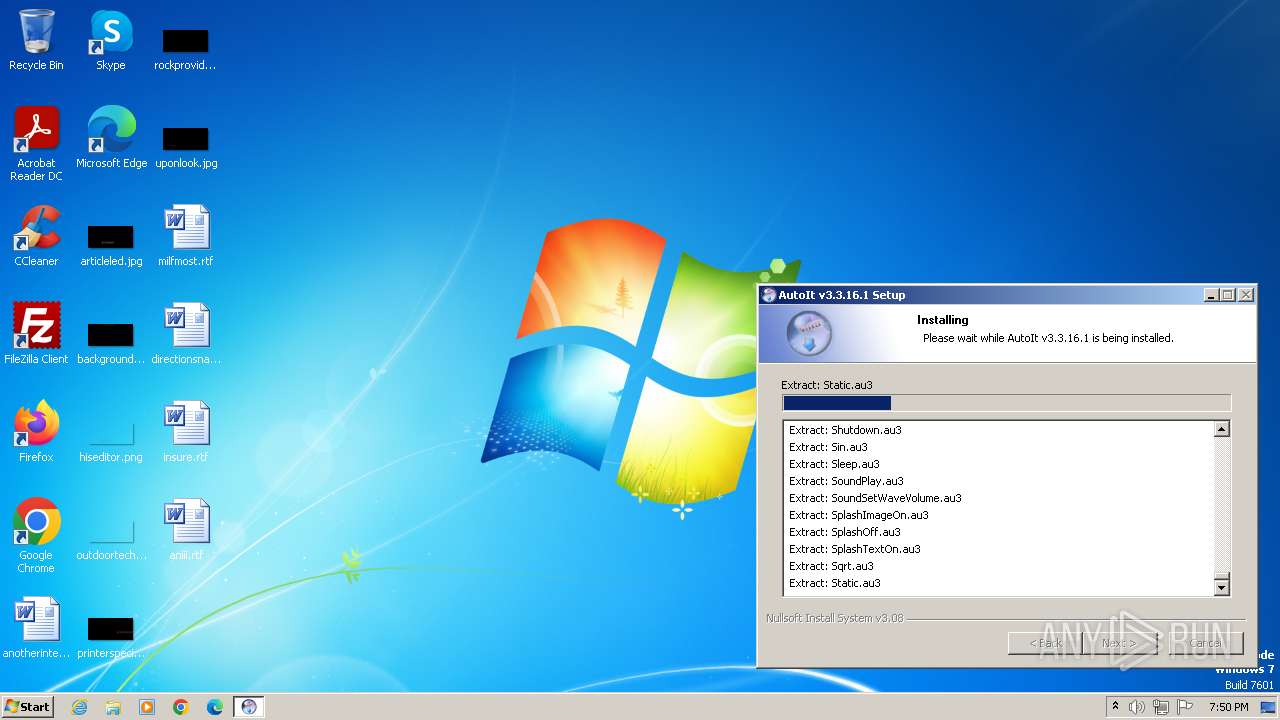1280x720 pixels.
Task: Open Chrome from the taskbar
Action: pyautogui.click(x=181, y=707)
